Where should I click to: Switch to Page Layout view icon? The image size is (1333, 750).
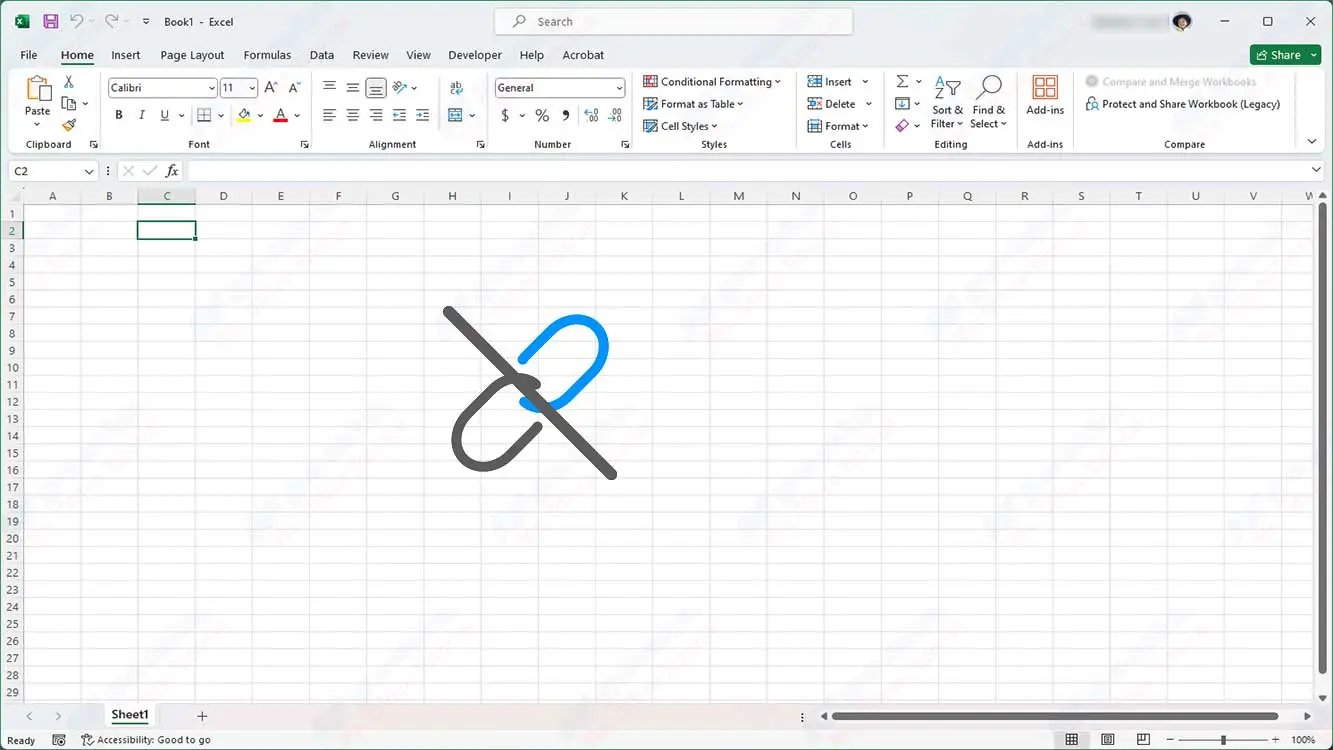pos(1108,740)
